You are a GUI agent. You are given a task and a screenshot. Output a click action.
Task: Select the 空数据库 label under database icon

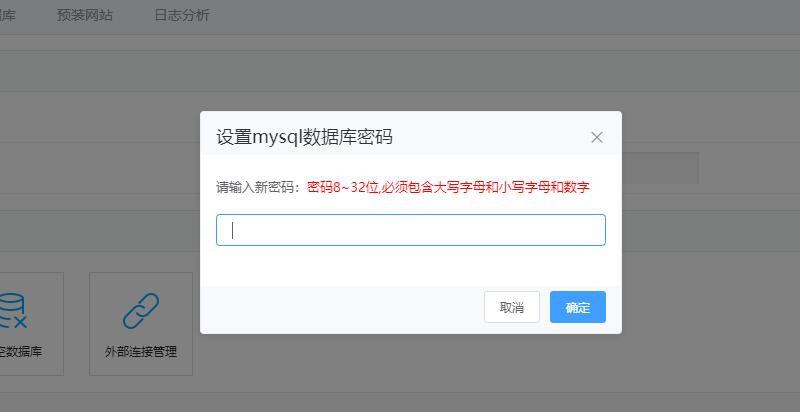(x=20, y=352)
